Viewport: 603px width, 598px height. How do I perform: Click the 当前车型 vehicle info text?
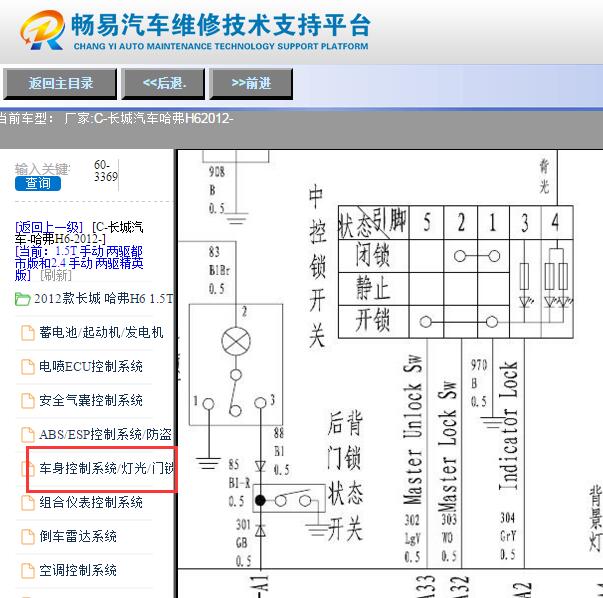click(x=117, y=118)
